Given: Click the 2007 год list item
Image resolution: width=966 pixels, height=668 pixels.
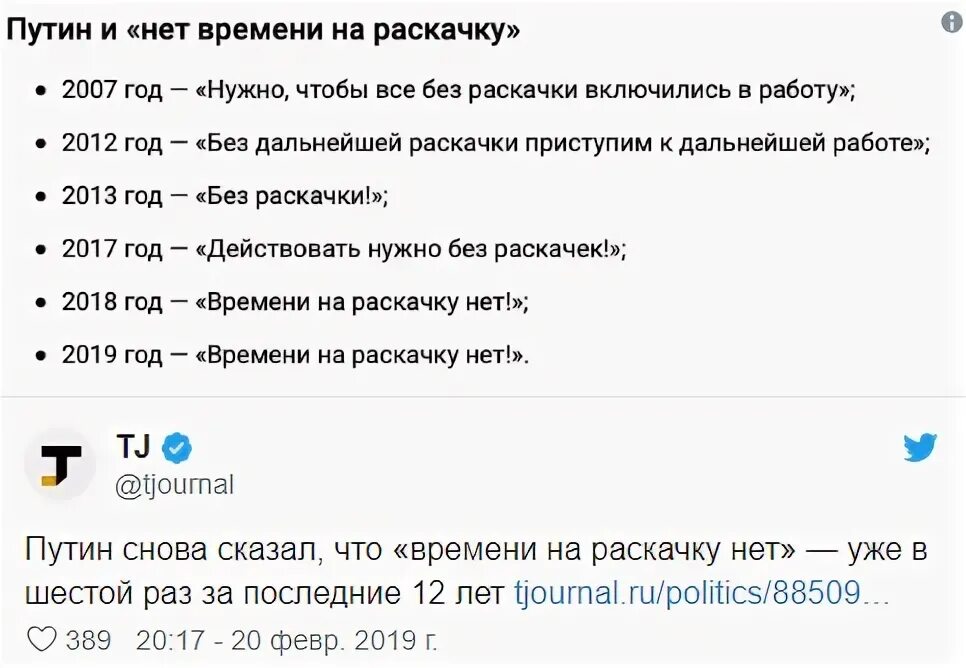Looking at the screenshot, I should coord(458,91).
